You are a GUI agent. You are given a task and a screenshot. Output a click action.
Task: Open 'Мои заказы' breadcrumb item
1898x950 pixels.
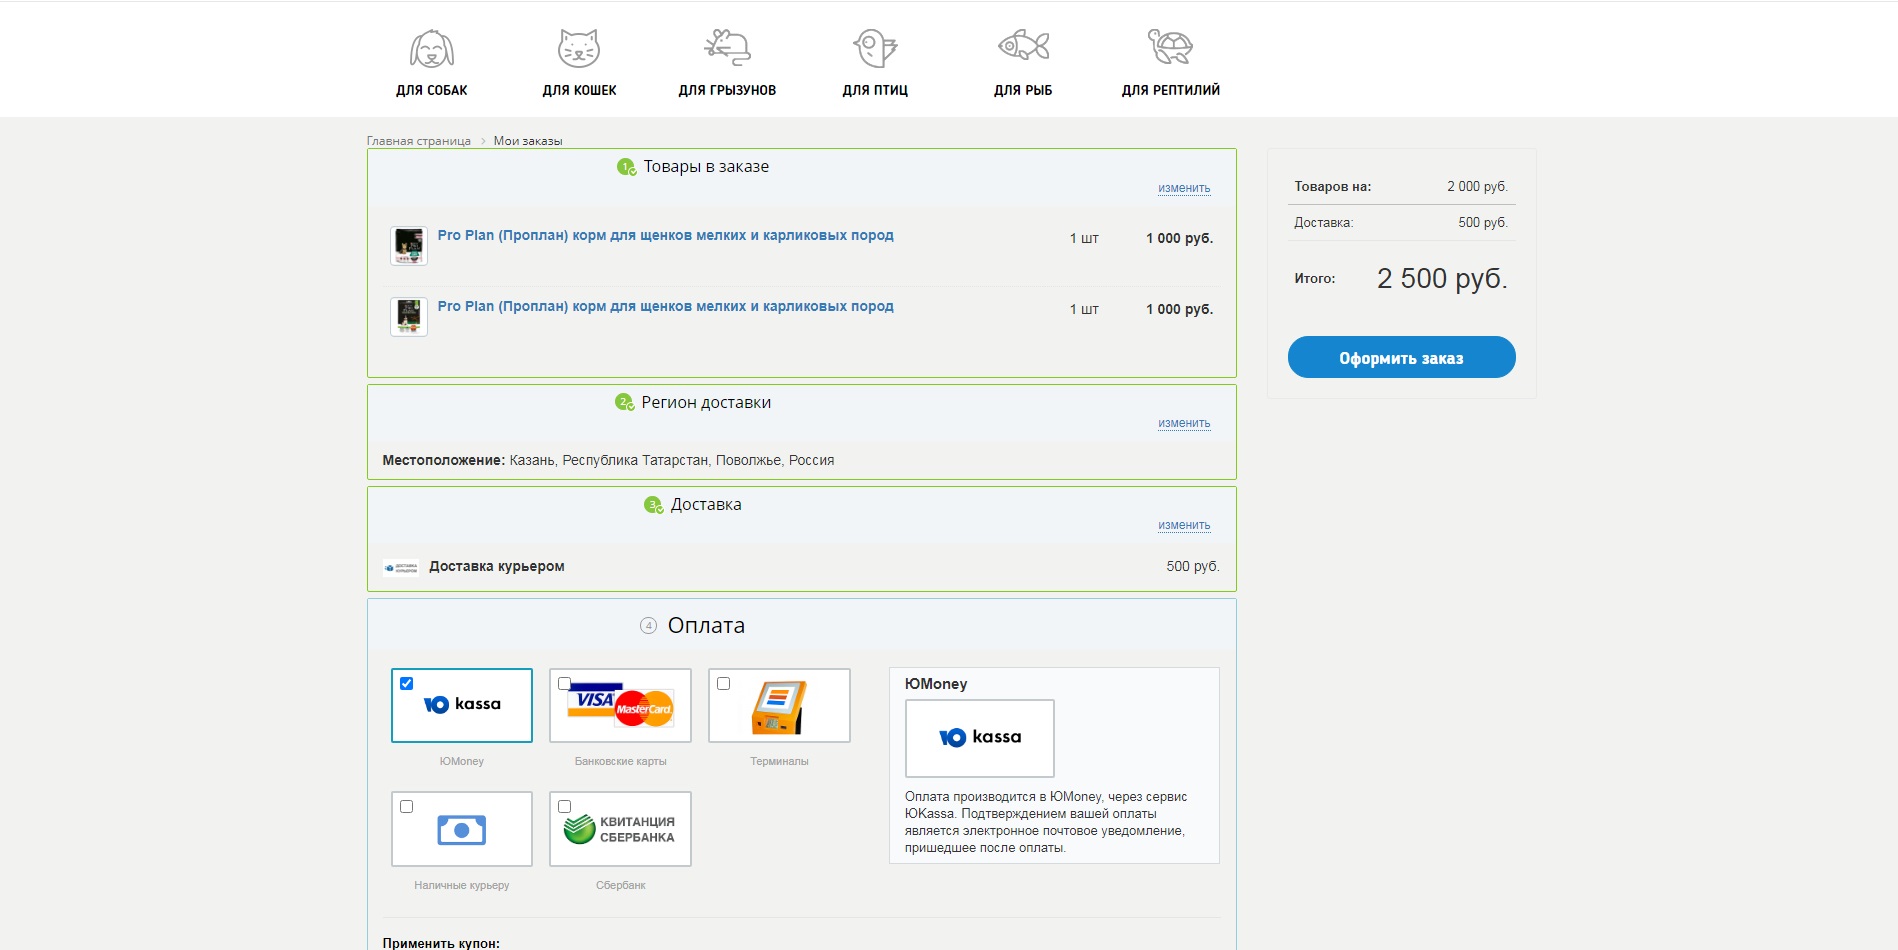pos(528,141)
